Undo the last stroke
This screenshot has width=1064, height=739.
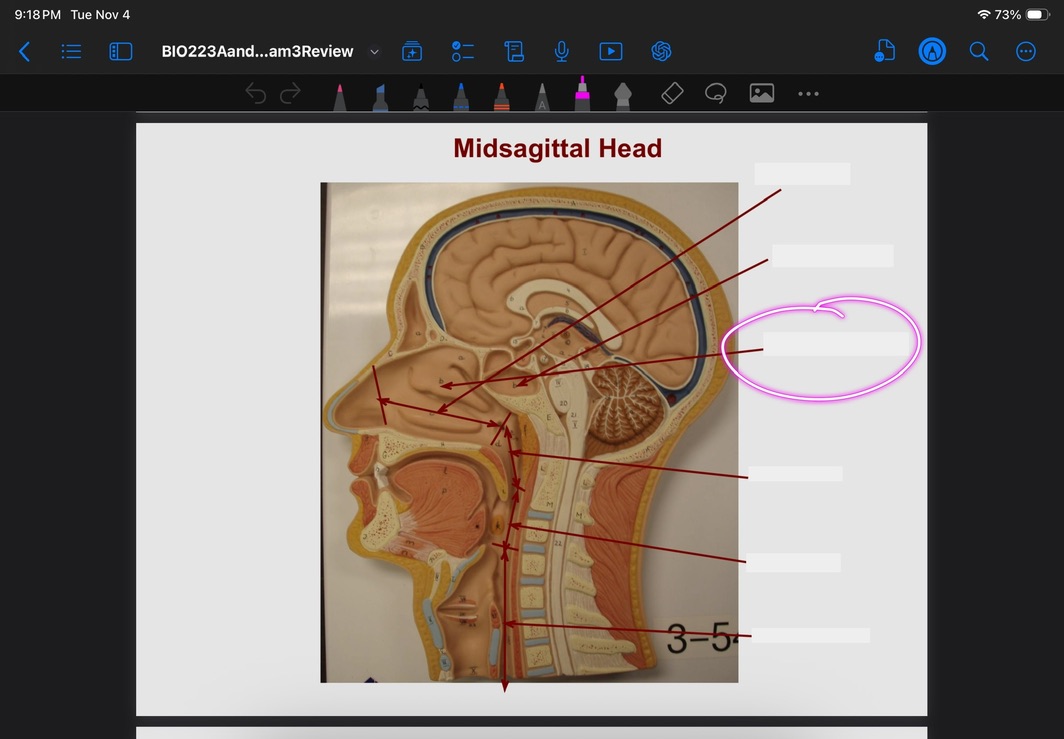tap(256, 94)
